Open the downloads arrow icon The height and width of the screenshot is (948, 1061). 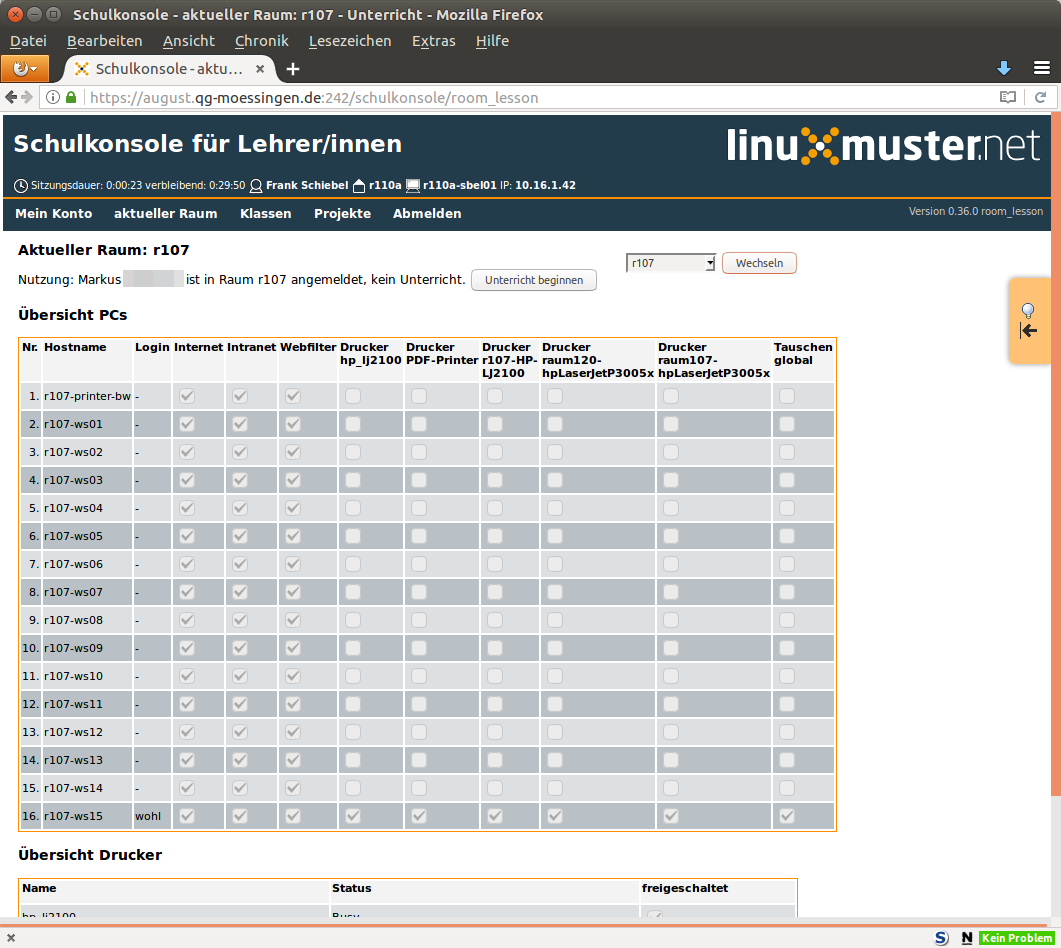(x=1004, y=68)
